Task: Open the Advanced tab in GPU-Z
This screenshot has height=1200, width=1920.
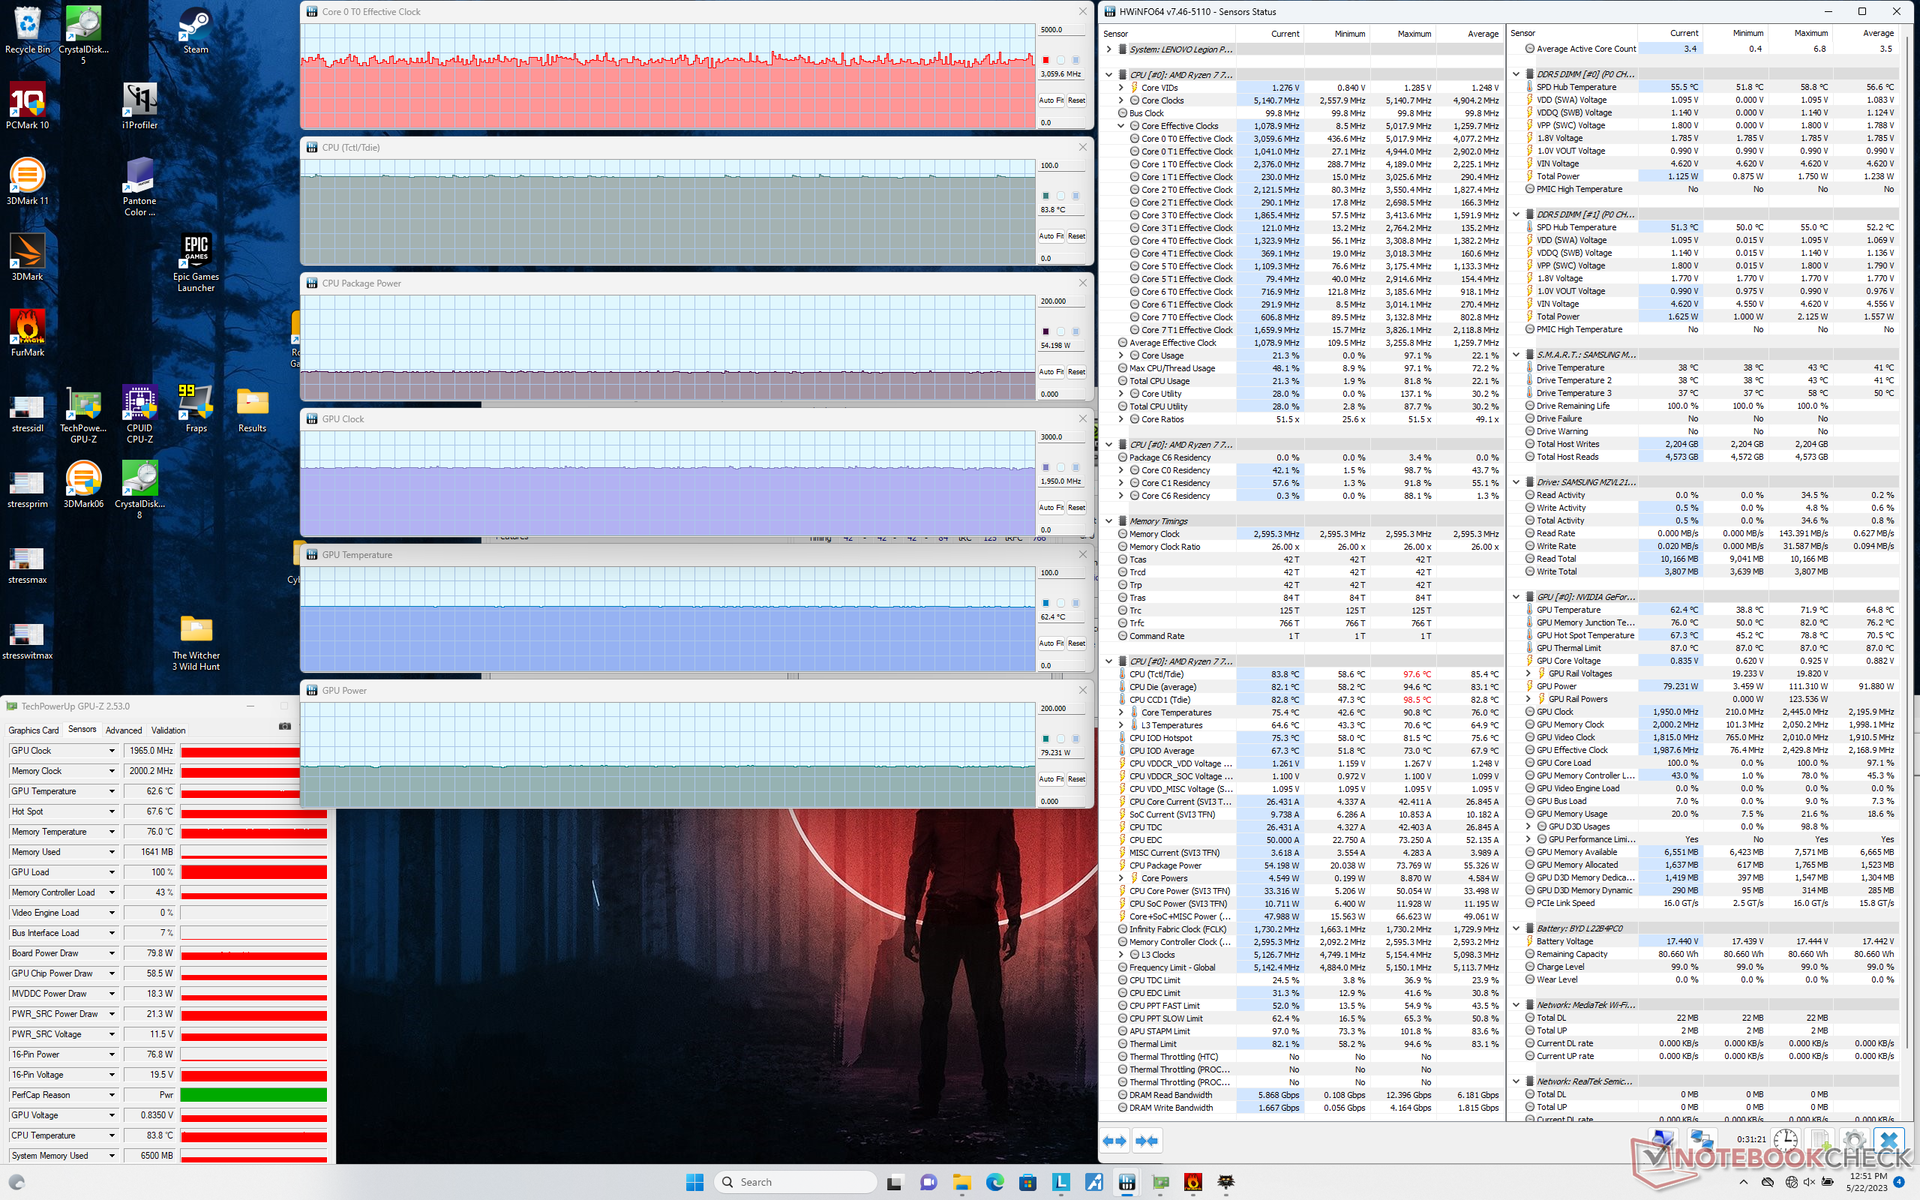Action: 124,730
